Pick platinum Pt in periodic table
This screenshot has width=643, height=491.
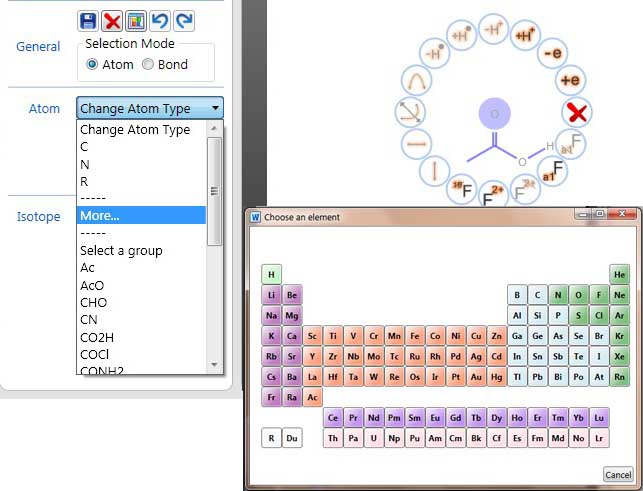point(456,377)
